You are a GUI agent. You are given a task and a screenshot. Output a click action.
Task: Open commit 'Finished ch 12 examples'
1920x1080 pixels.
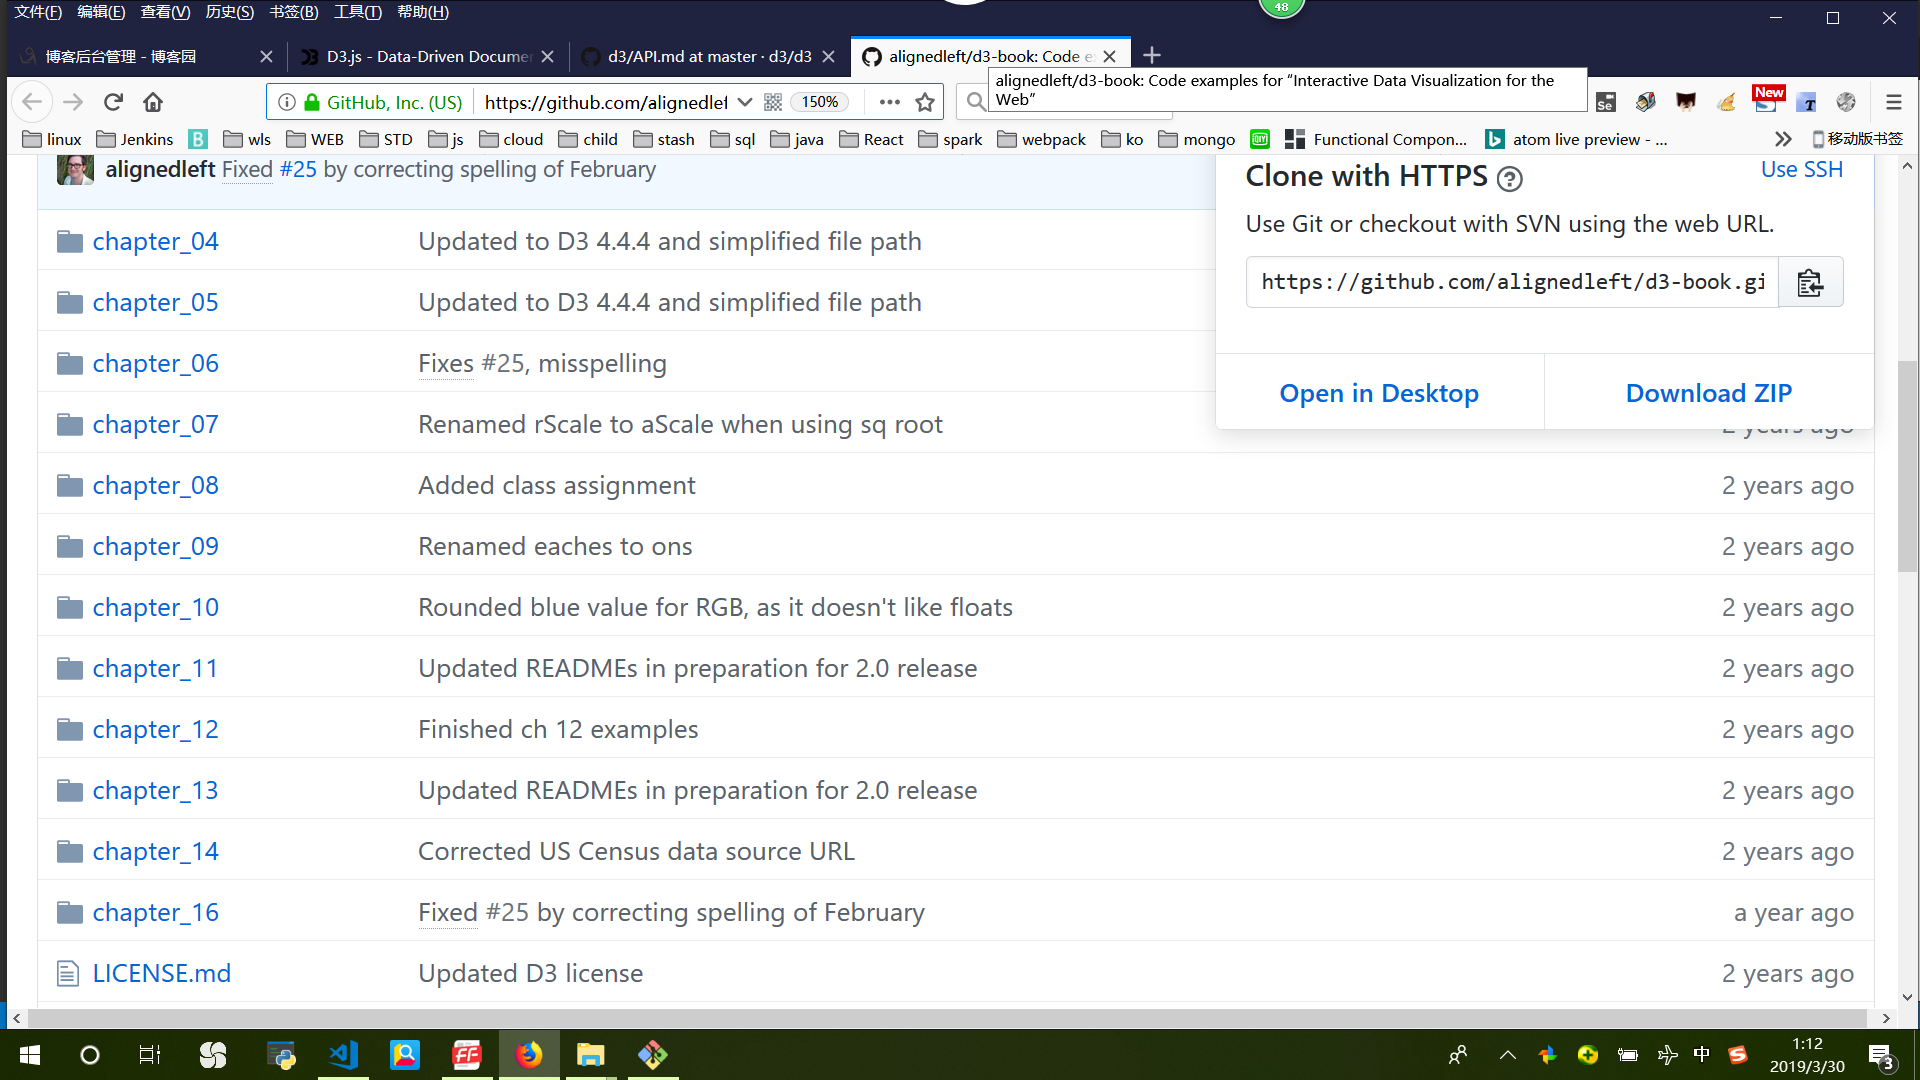point(558,729)
